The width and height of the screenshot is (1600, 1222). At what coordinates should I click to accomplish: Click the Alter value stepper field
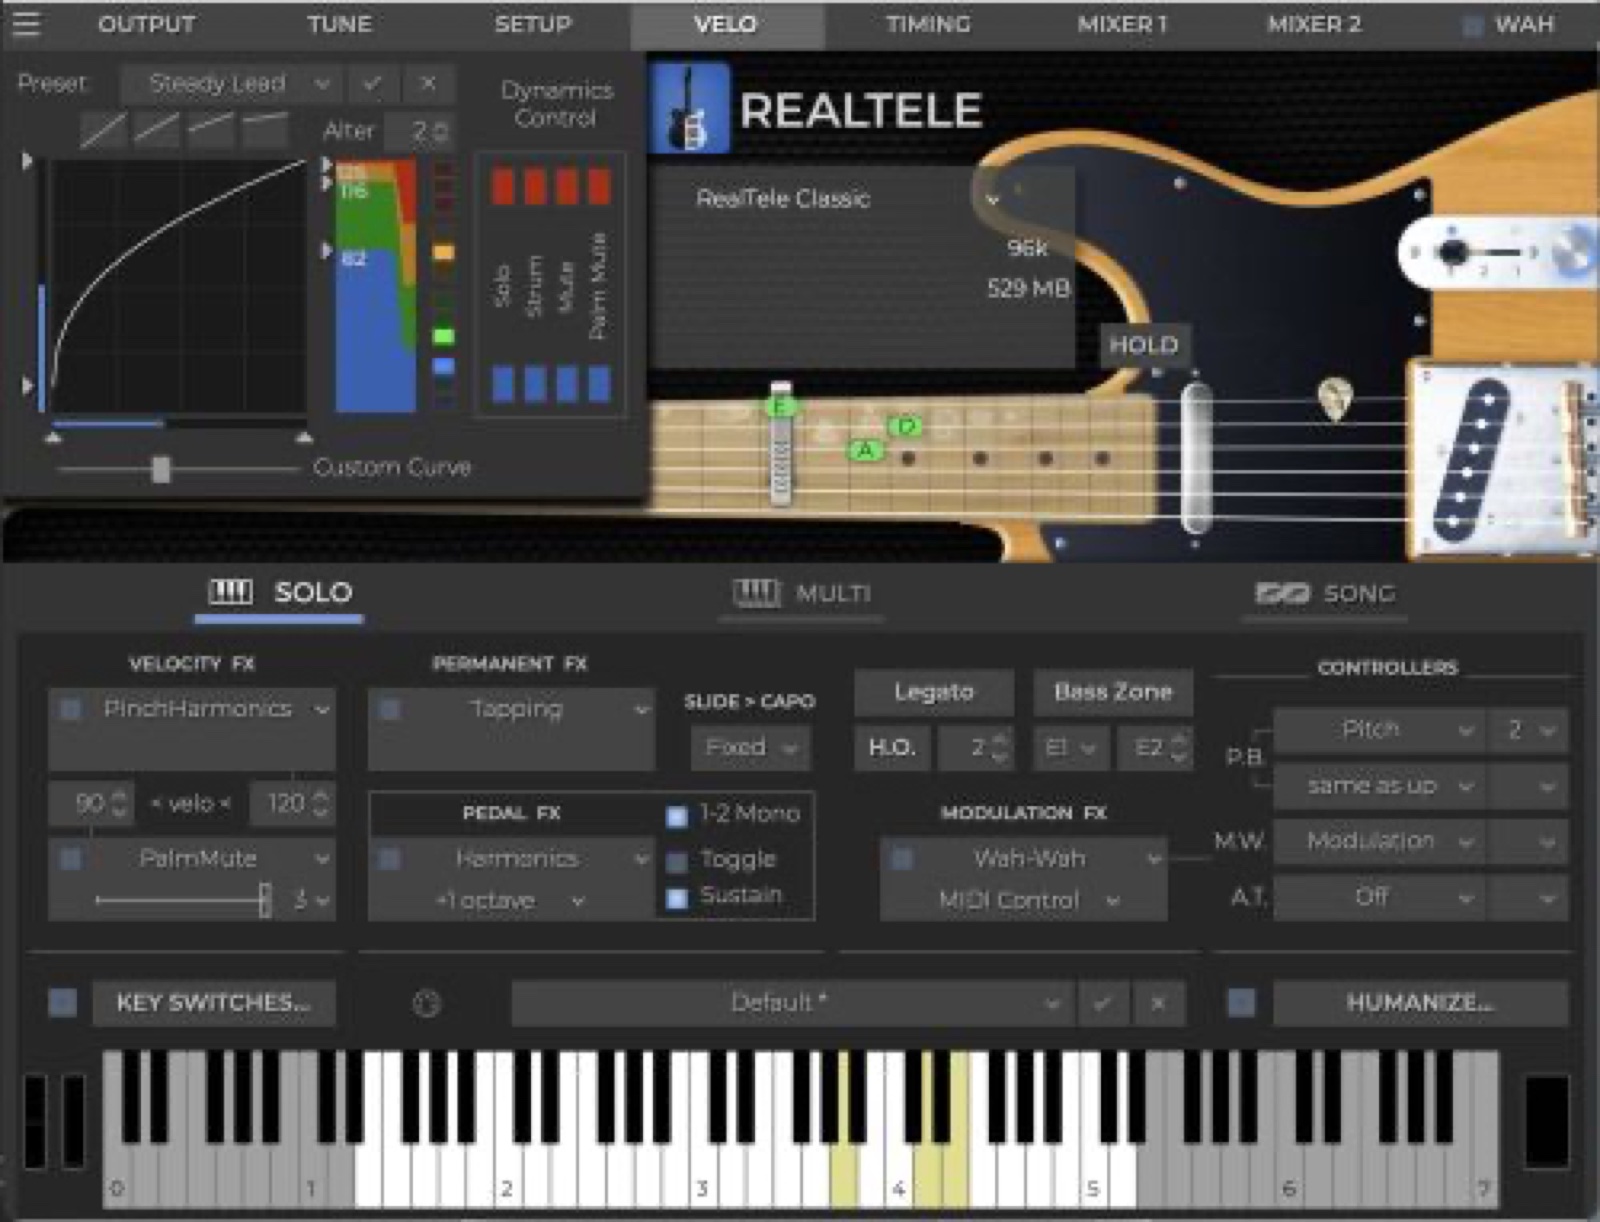point(419,131)
